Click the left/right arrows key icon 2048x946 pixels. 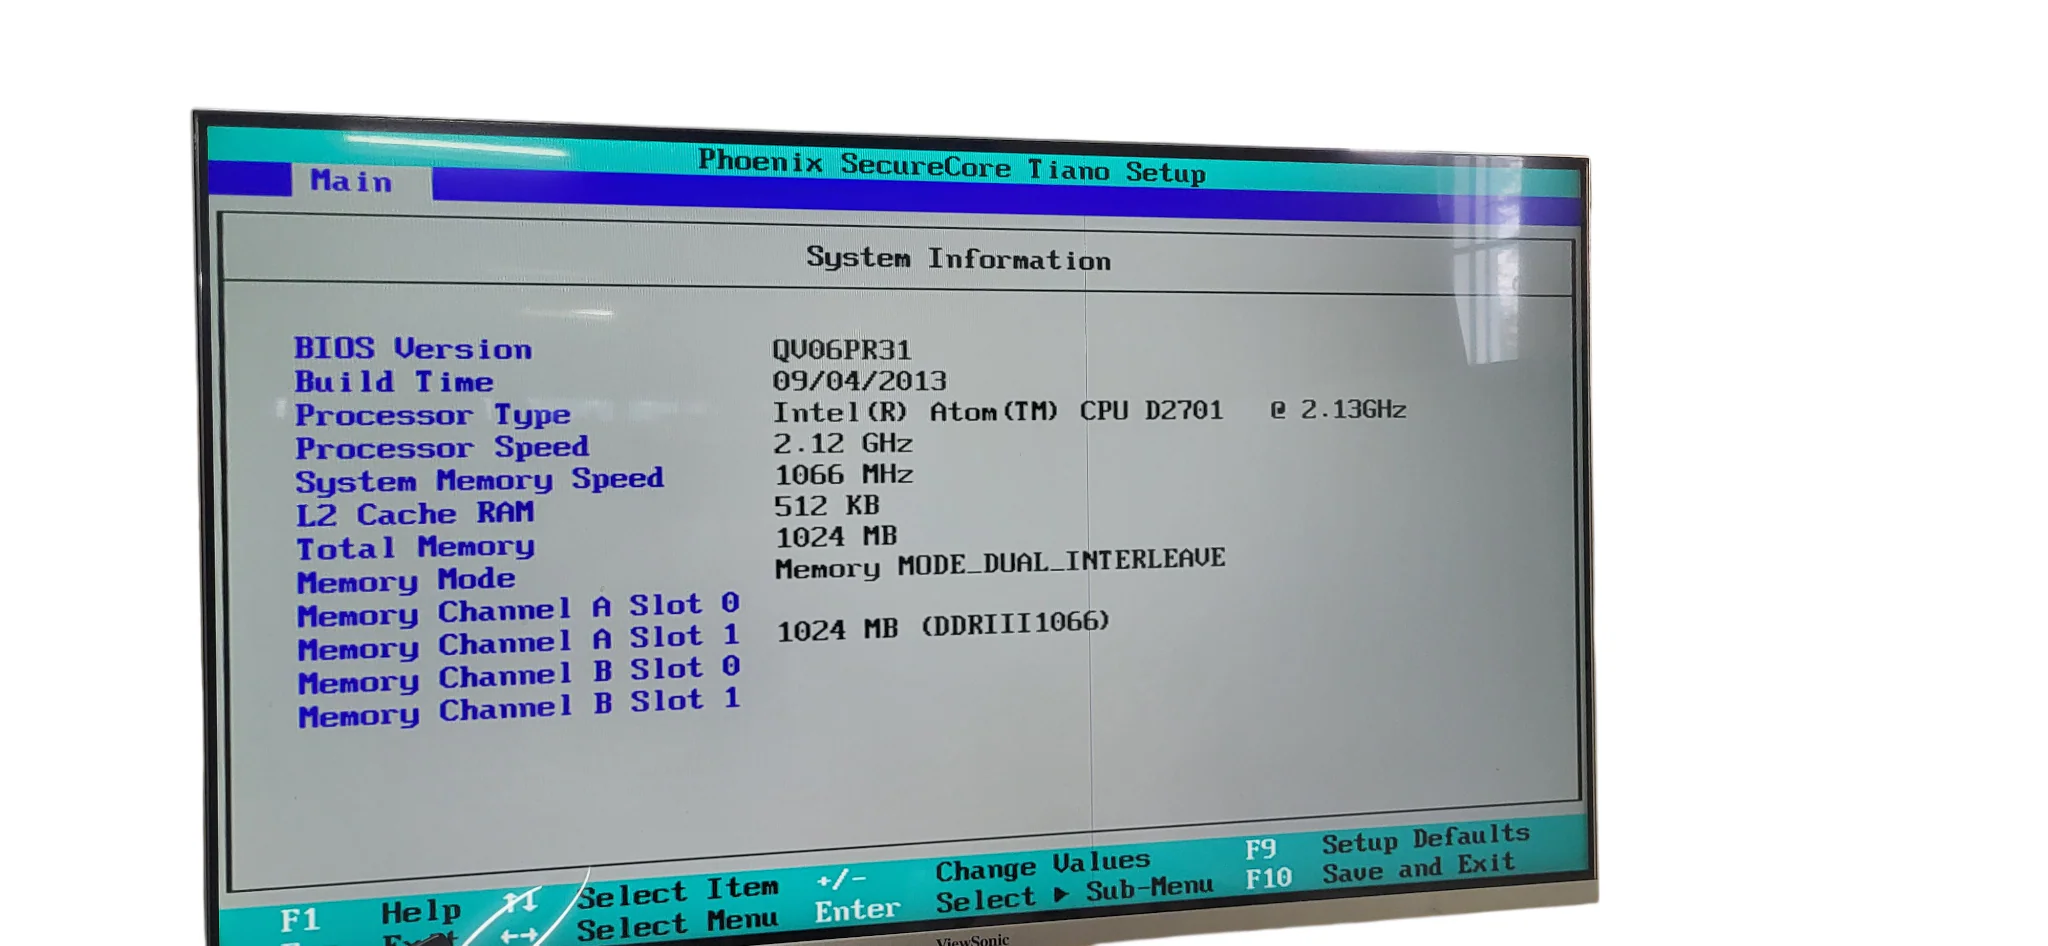[x=520, y=936]
